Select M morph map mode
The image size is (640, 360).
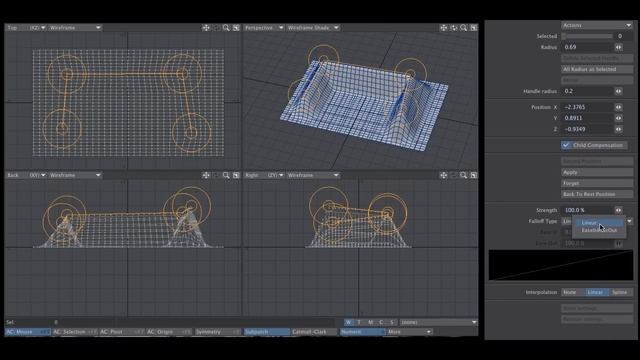point(370,322)
